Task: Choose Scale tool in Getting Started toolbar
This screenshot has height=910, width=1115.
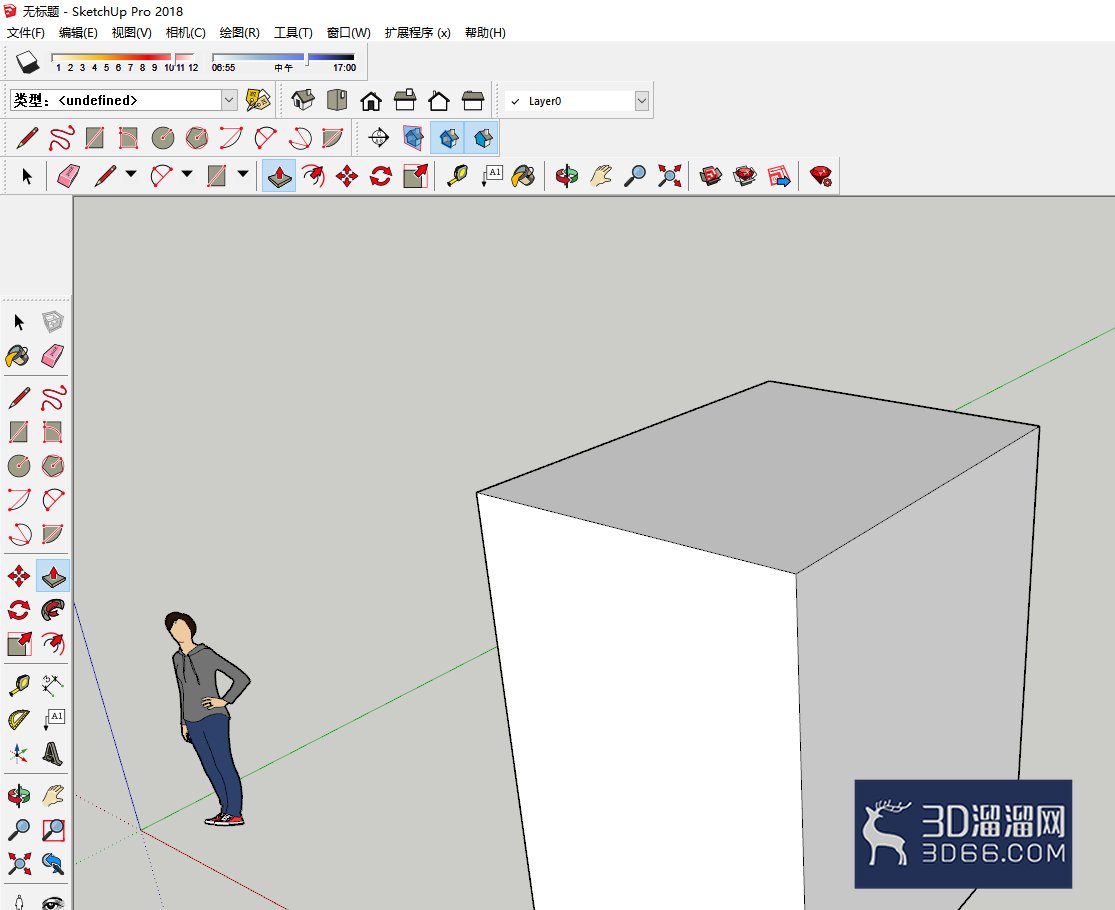Action: tap(415, 176)
